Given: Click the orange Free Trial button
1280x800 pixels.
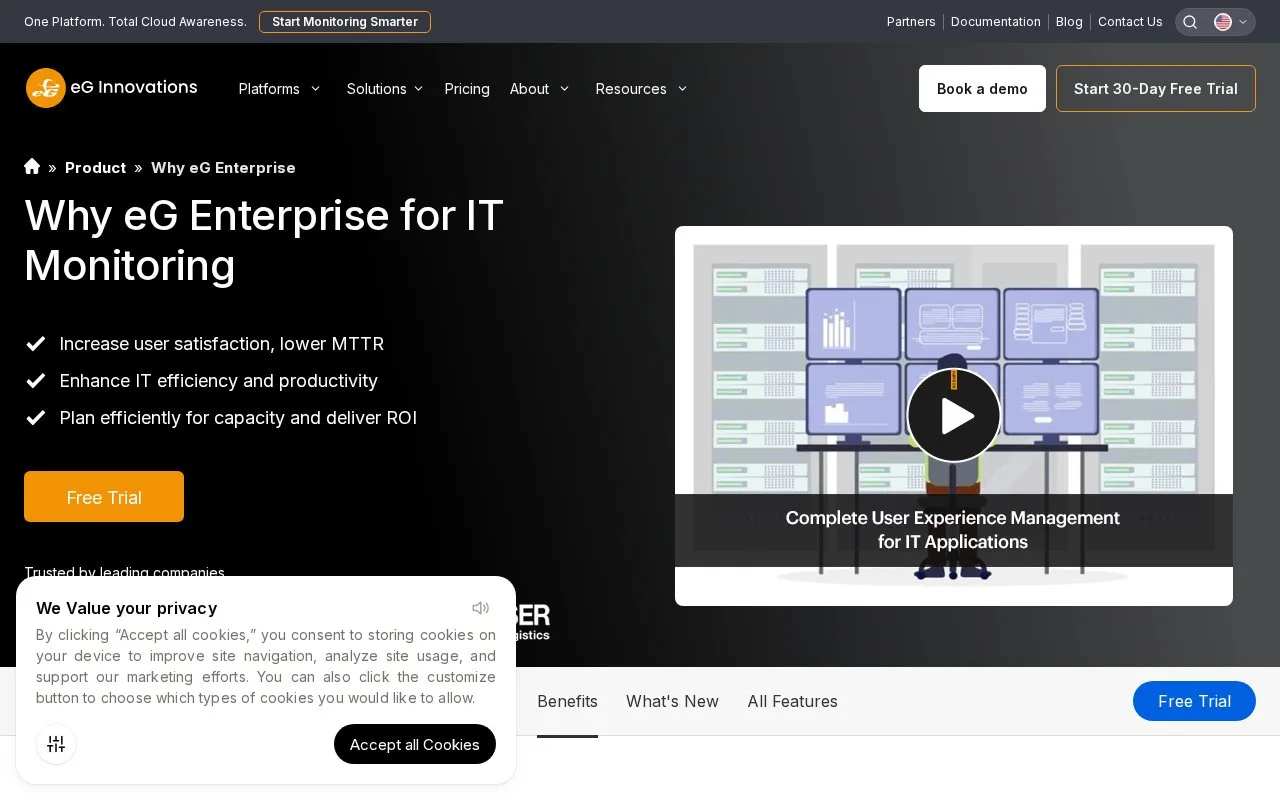Looking at the screenshot, I should pyautogui.click(x=104, y=497).
